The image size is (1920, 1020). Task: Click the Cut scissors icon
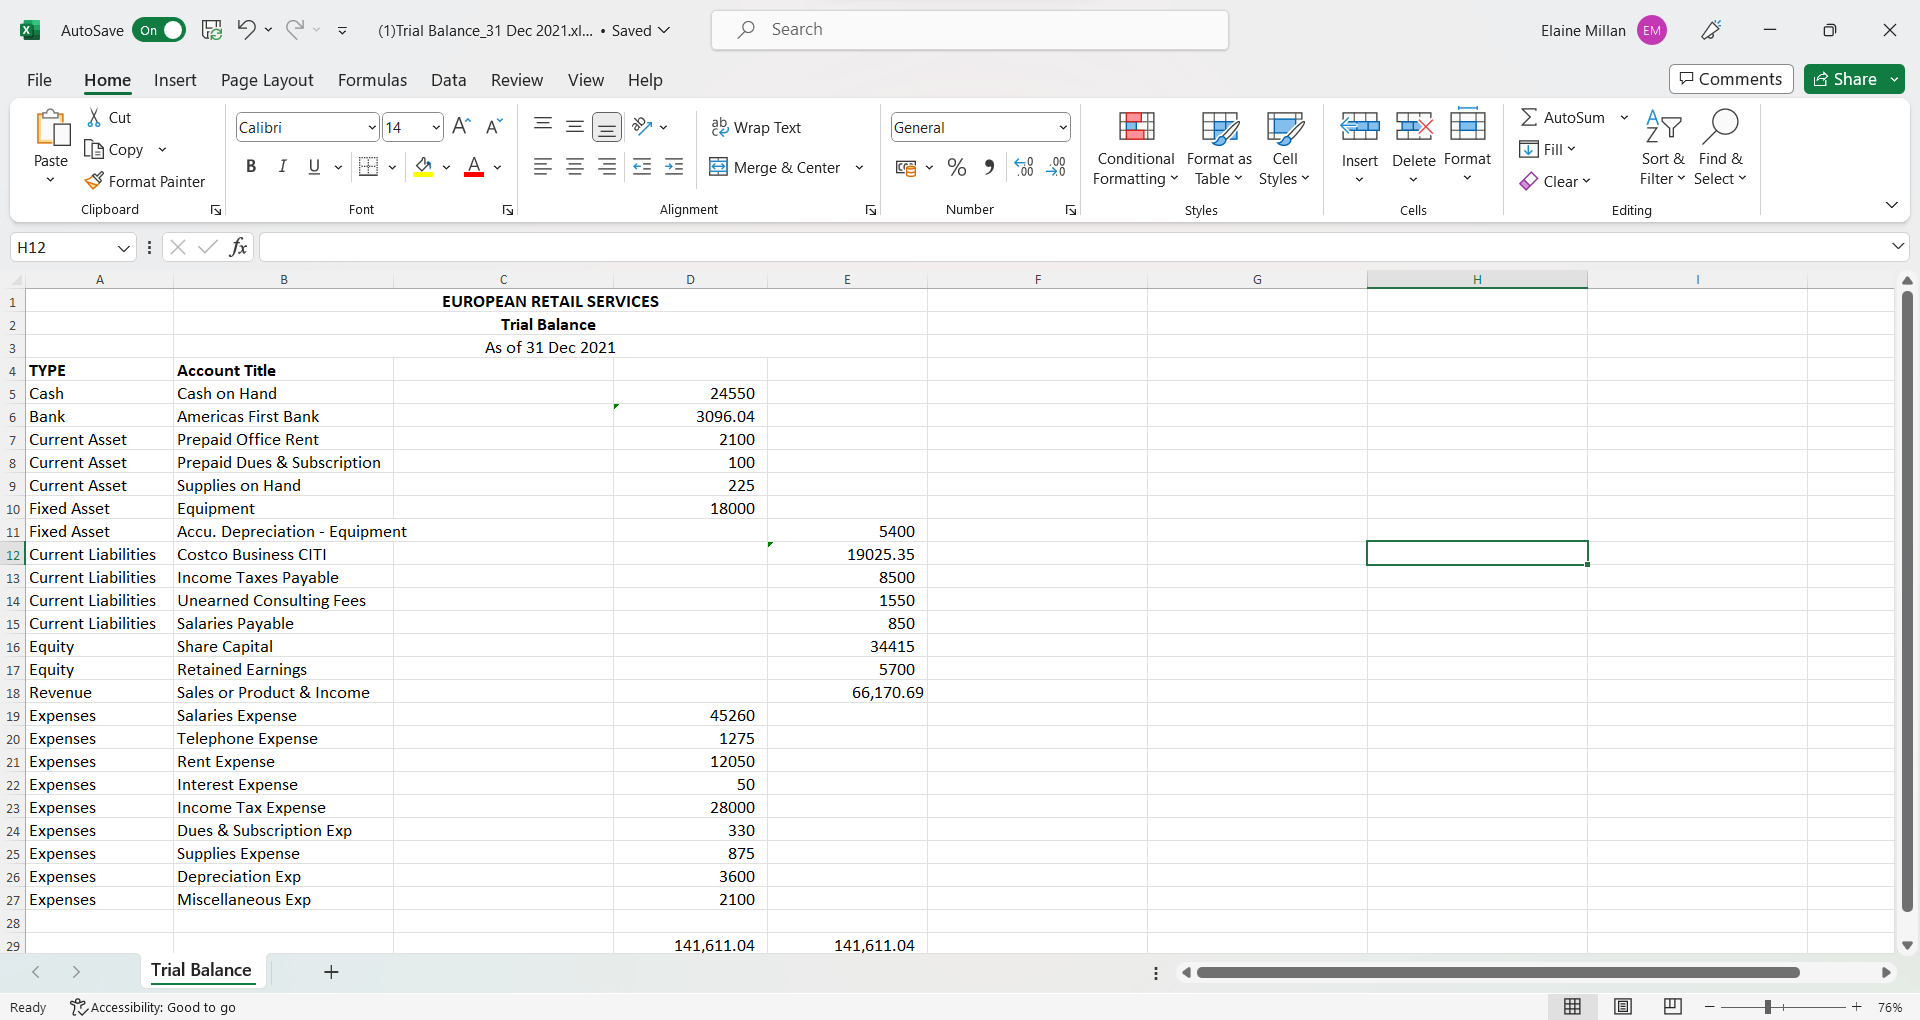point(94,117)
